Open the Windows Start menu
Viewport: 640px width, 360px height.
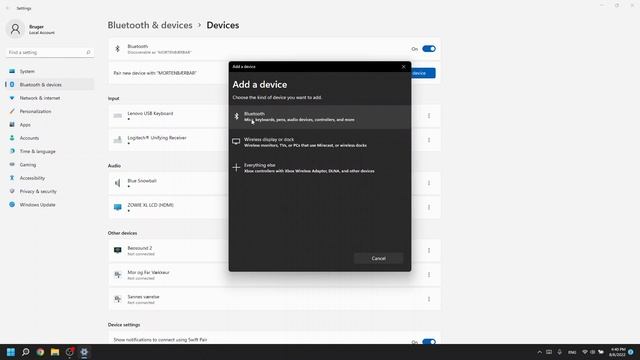(x=11, y=352)
